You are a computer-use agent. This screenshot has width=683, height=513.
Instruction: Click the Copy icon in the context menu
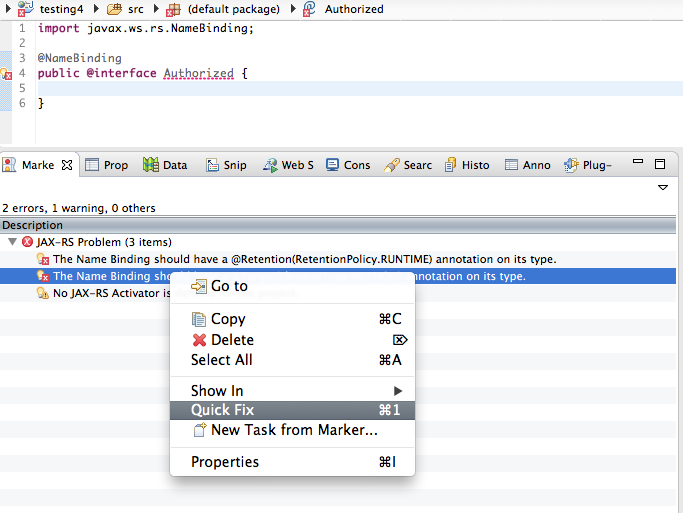[199, 319]
